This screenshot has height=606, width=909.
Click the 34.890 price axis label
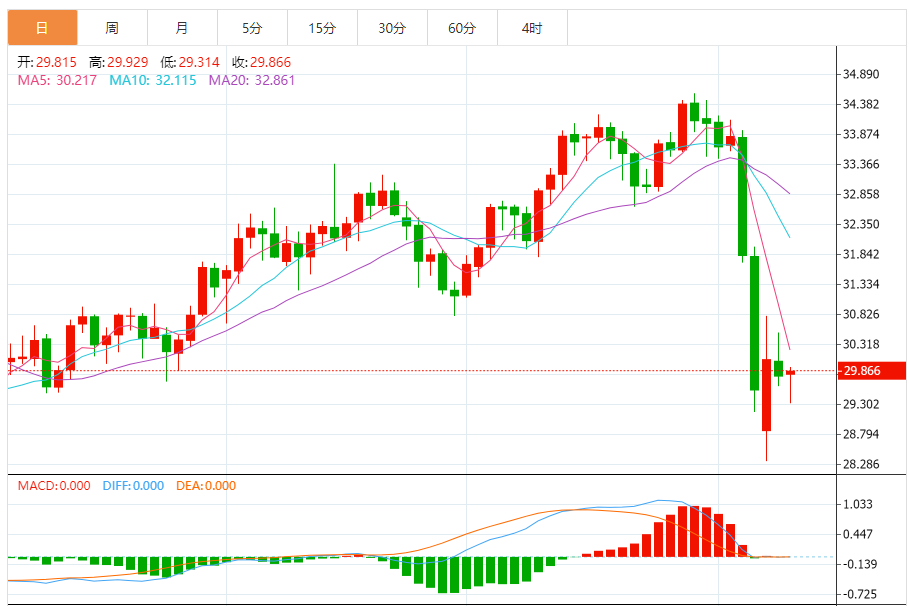(x=861, y=74)
